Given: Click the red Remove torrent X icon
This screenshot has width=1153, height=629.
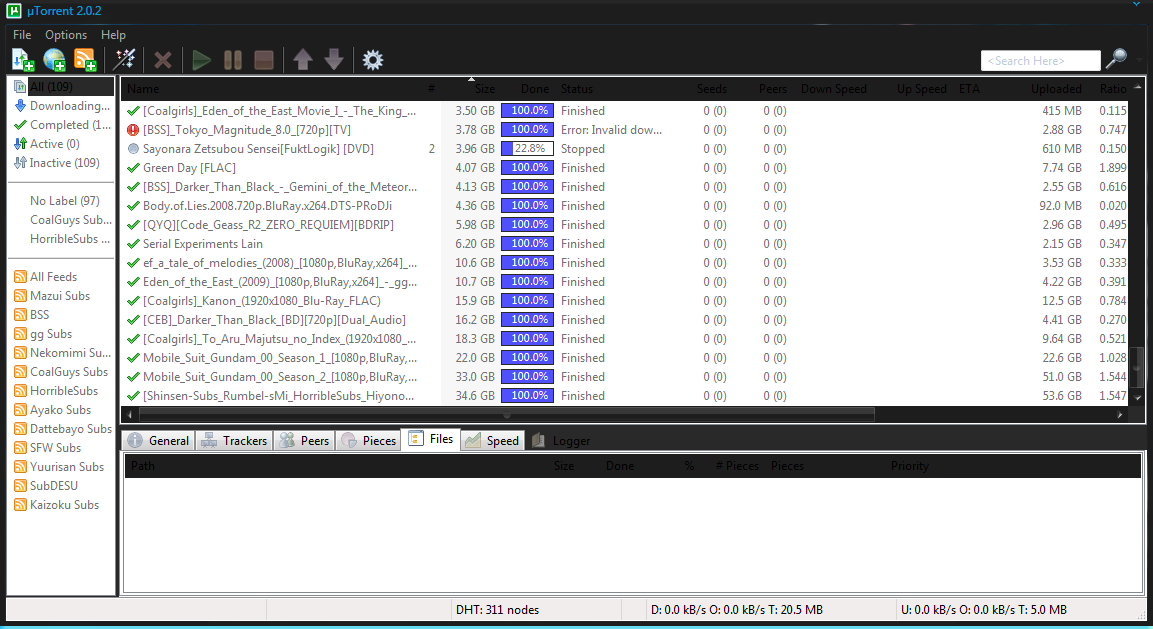Looking at the screenshot, I should tap(163, 60).
